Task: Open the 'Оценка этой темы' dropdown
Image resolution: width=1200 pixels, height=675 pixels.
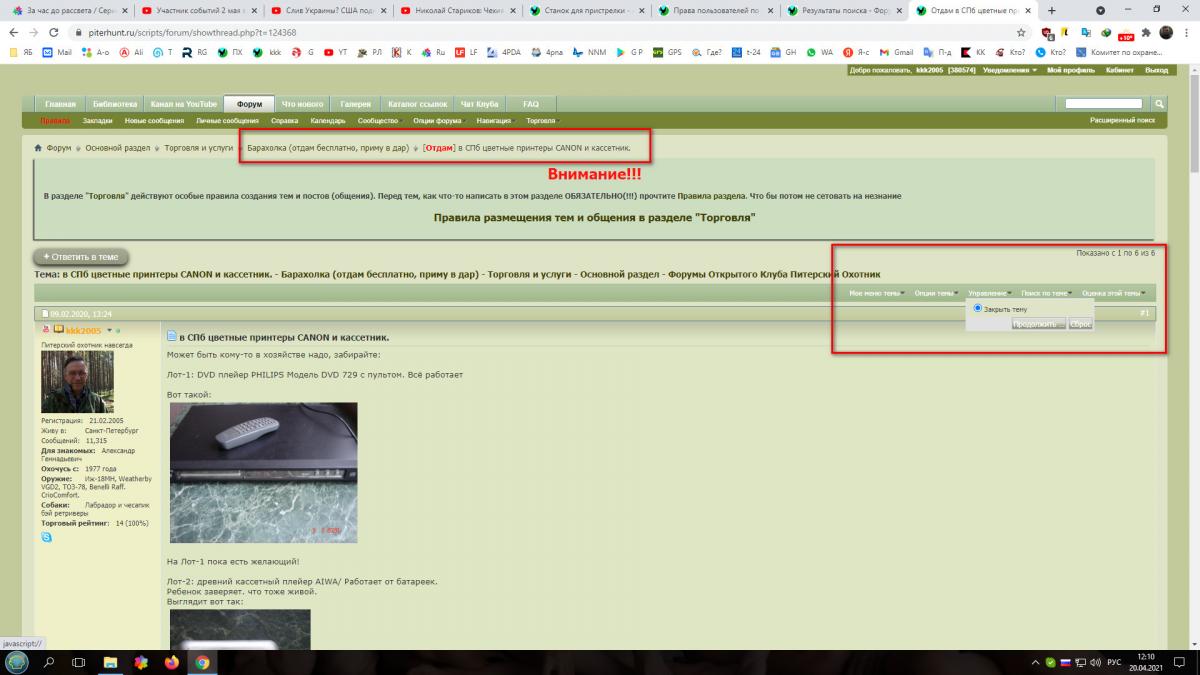Action: pyautogui.click(x=1114, y=293)
